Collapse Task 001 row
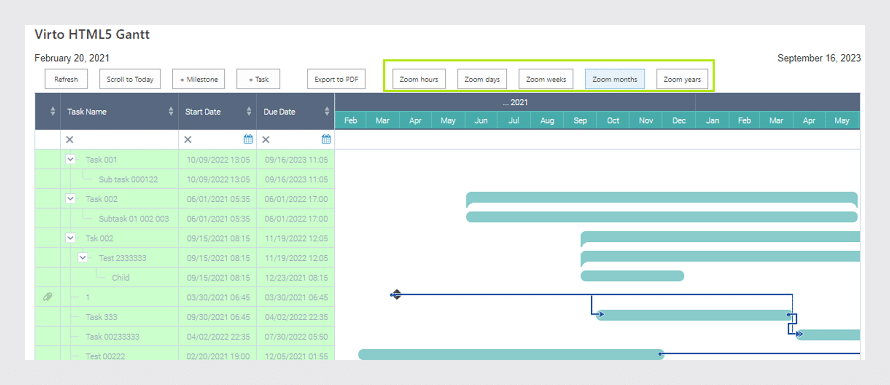Screen dimensions: 890x385 coord(71,160)
